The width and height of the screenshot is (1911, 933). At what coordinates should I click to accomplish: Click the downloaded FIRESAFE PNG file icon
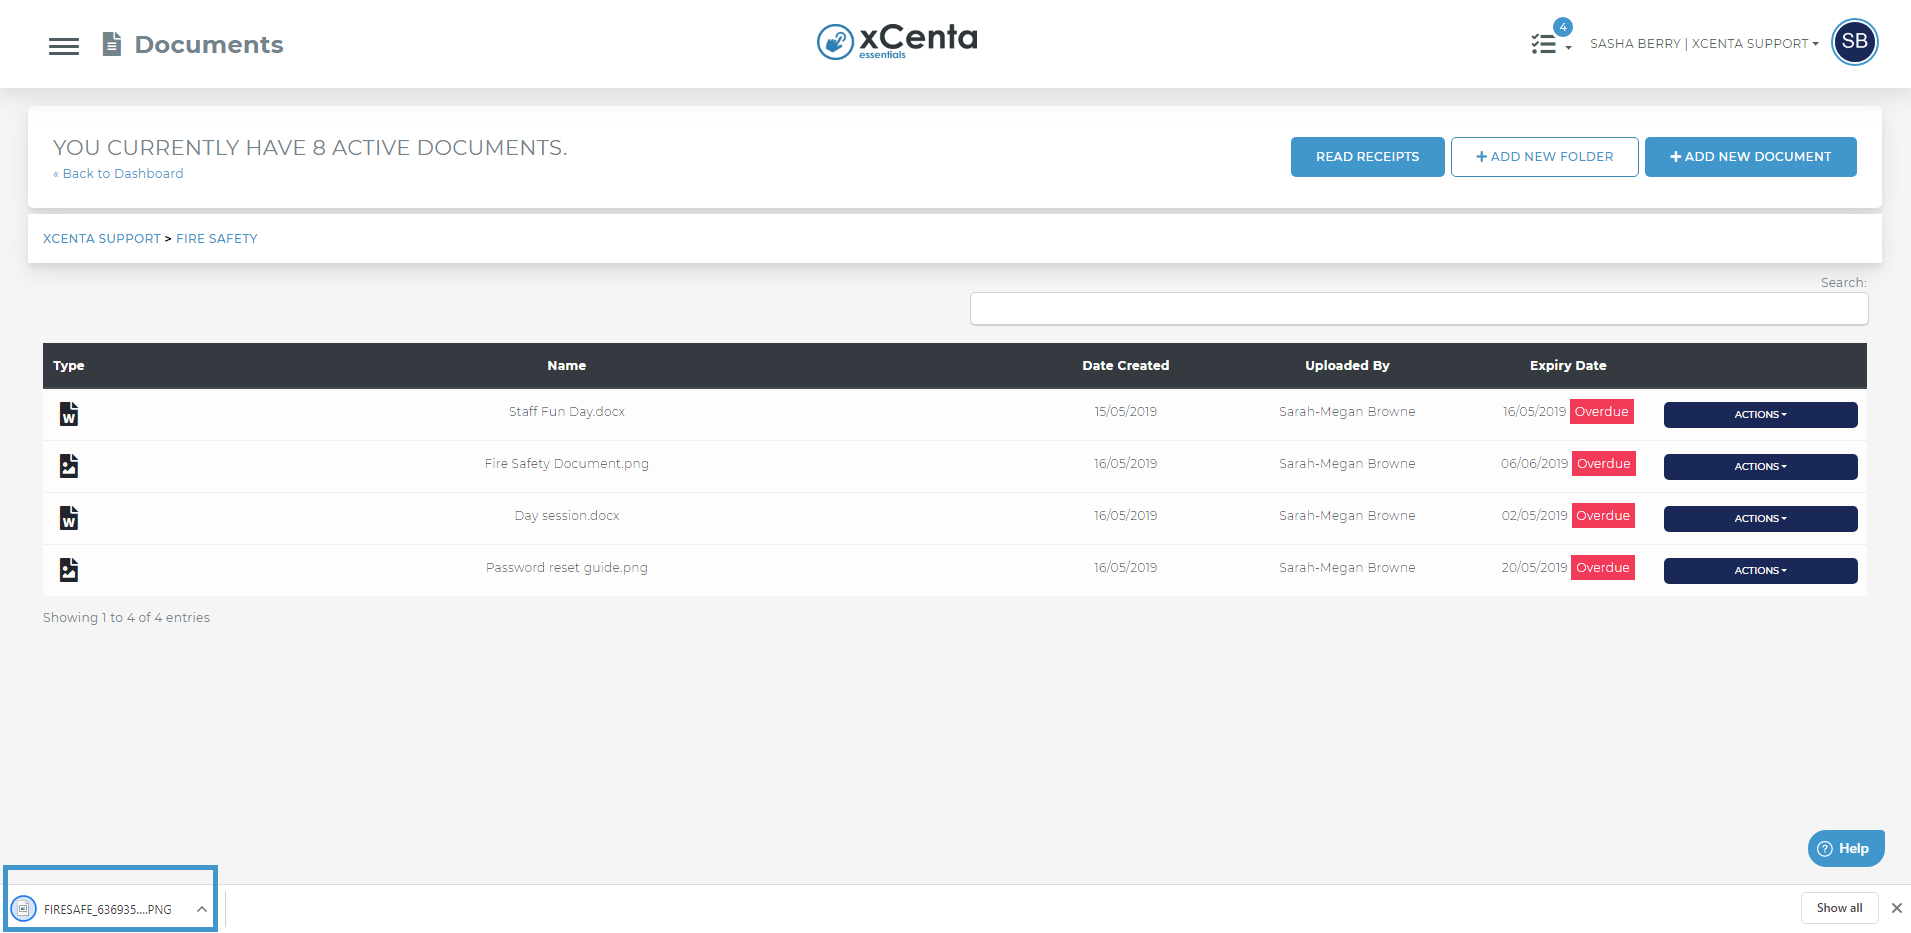pos(24,908)
